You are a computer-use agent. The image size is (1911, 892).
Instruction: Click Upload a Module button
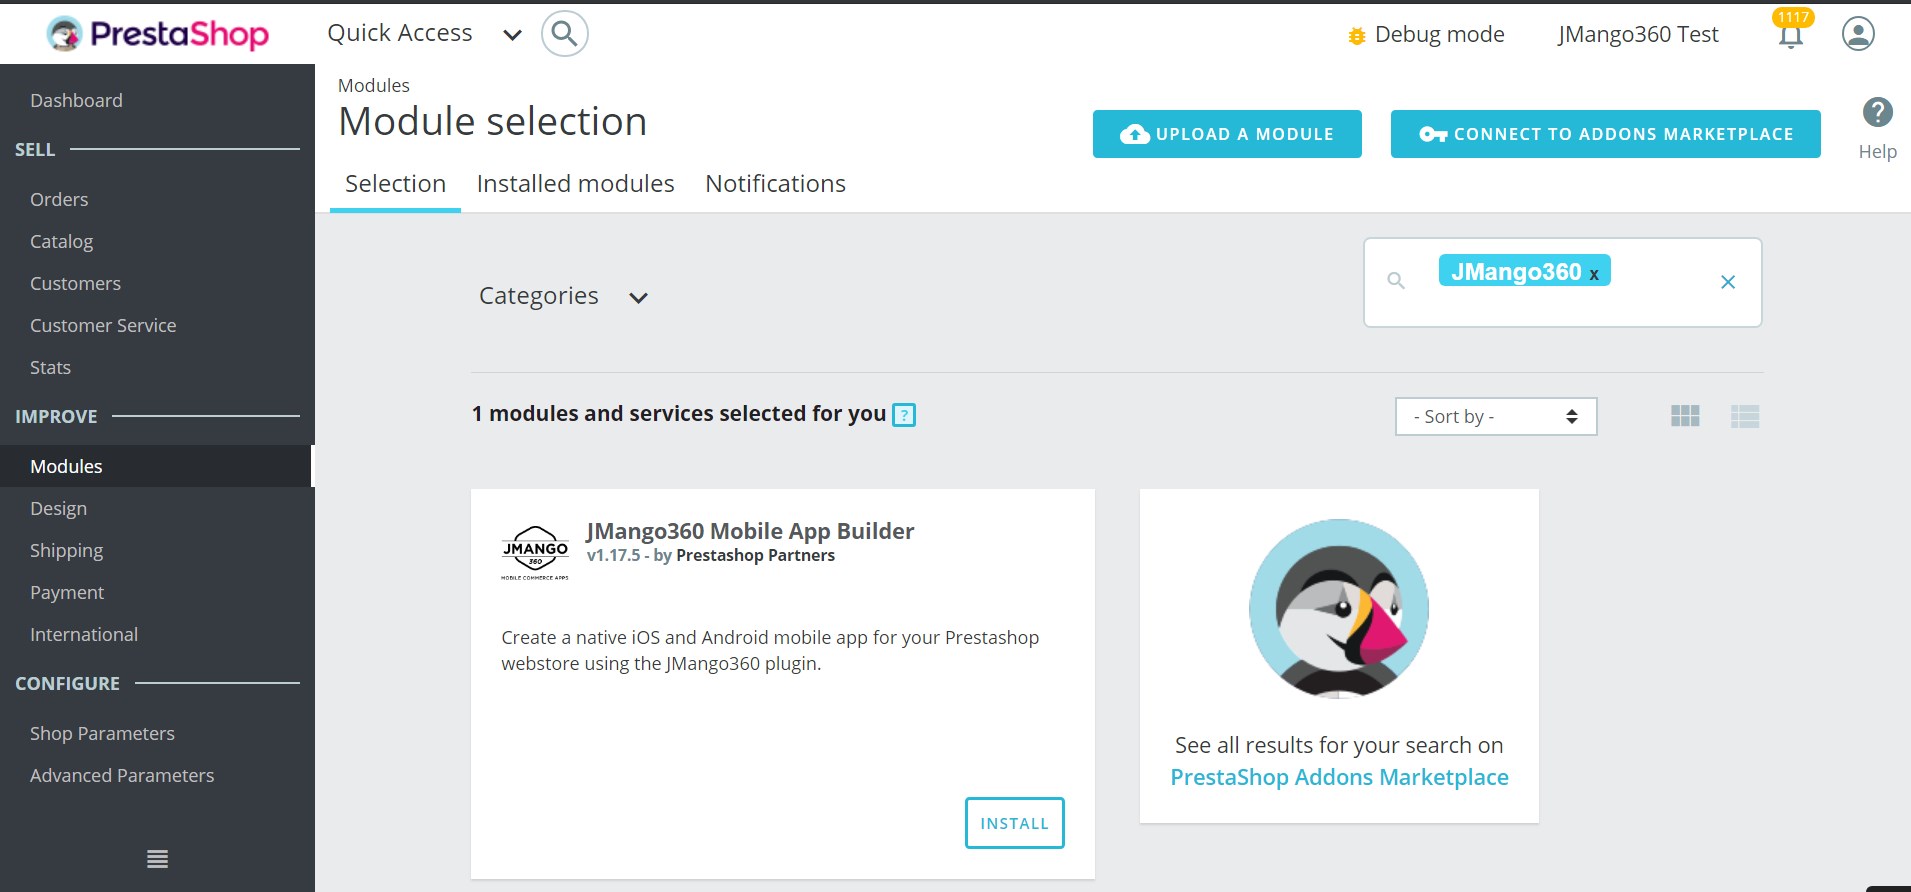pyautogui.click(x=1227, y=134)
